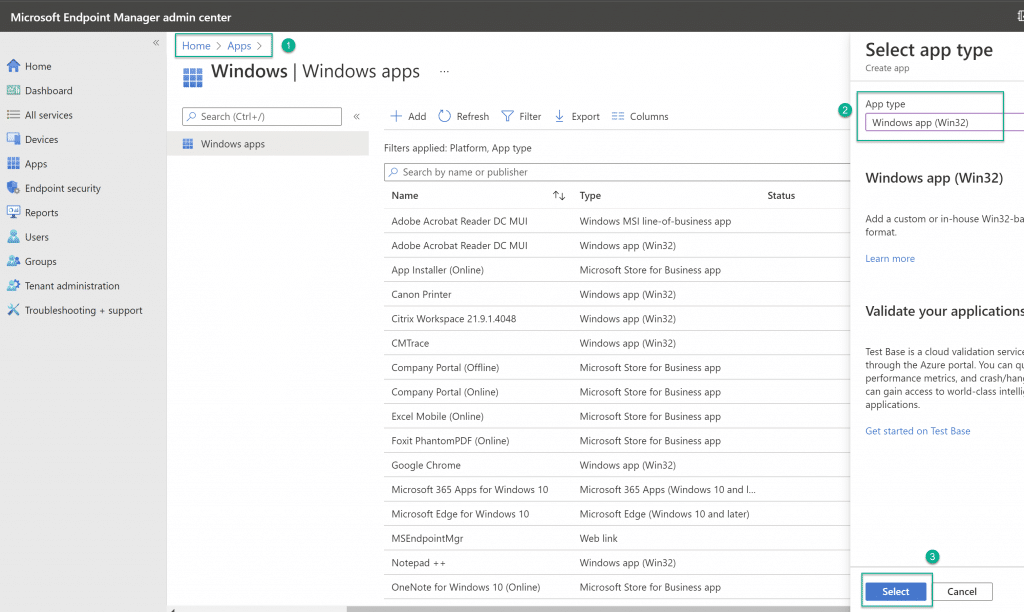The width and height of the screenshot is (1024, 612).
Task: Export the apps list
Action: pos(577,116)
